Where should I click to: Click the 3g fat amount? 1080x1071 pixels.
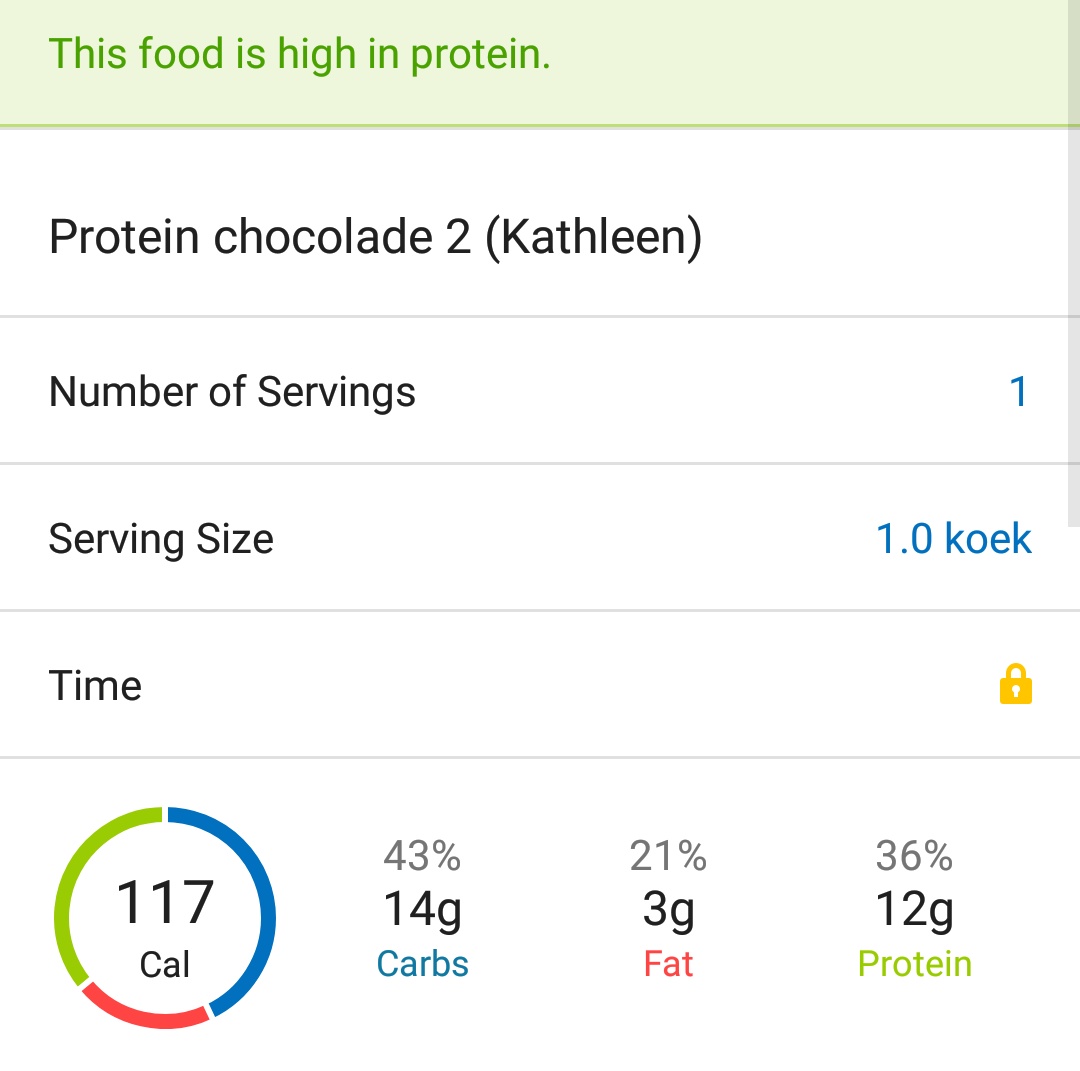(668, 909)
